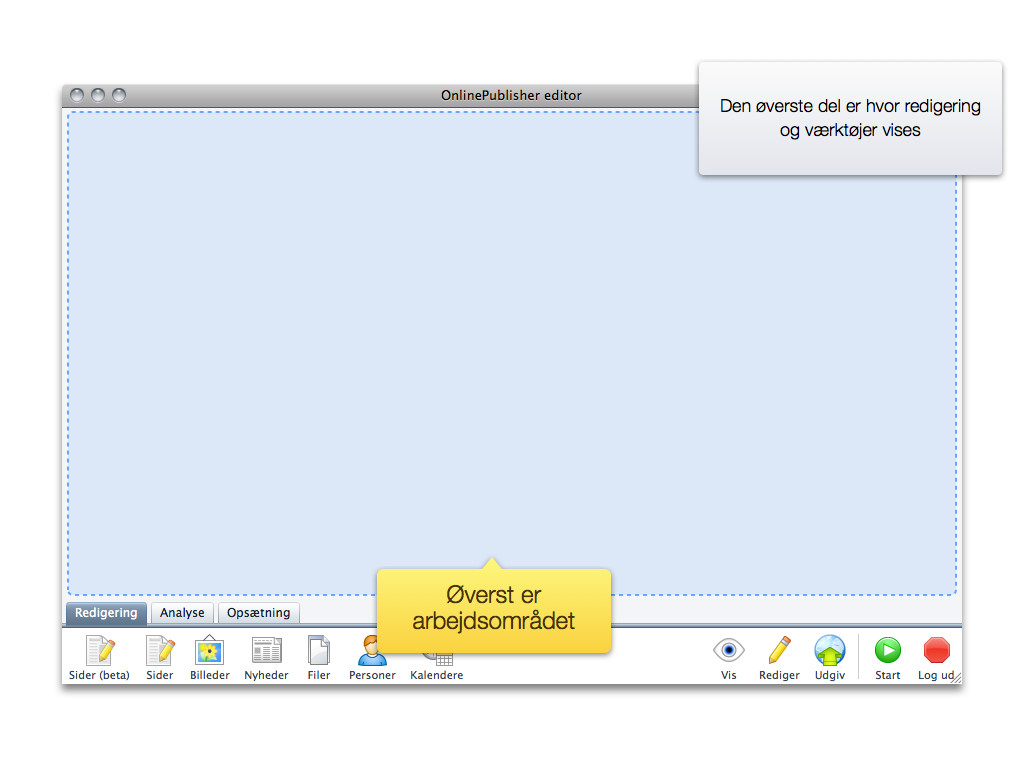The image size is (1024, 768).
Task: Open the Opsætning tab
Action: click(258, 613)
